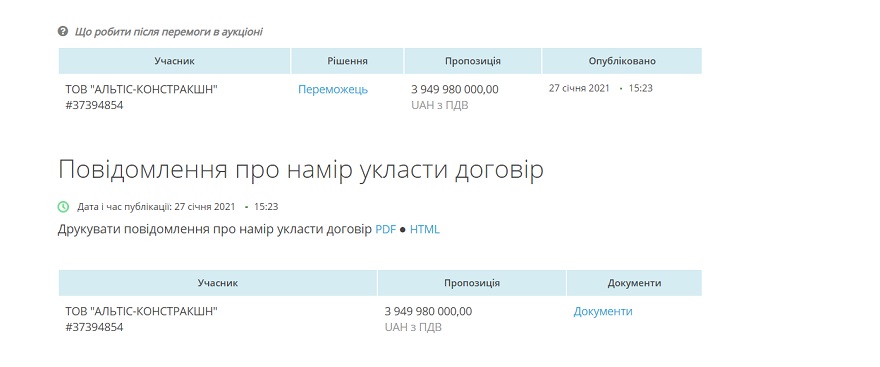Click the Рішення column header
Image resolution: width=880 pixels, height=367 pixels.
(347, 61)
